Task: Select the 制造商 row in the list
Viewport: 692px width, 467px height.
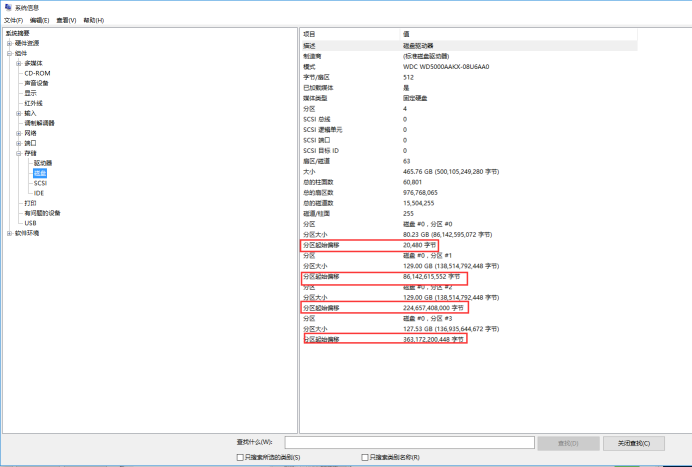Action: coord(469,56)
